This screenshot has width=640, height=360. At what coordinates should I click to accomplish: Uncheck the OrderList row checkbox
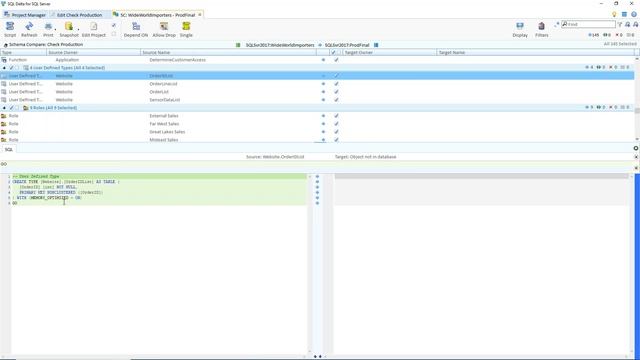pyautogui.click(x=336, y=92)
